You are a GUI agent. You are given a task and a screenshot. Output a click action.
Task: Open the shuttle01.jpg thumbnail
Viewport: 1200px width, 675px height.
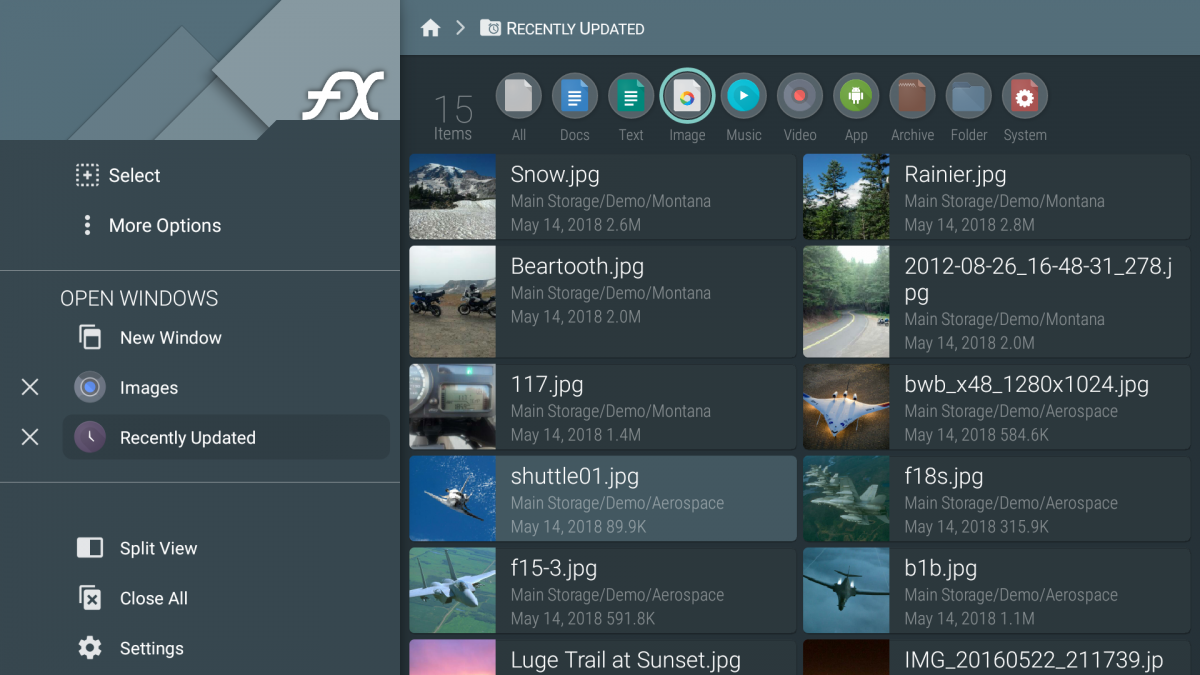[x=452, y=498]
